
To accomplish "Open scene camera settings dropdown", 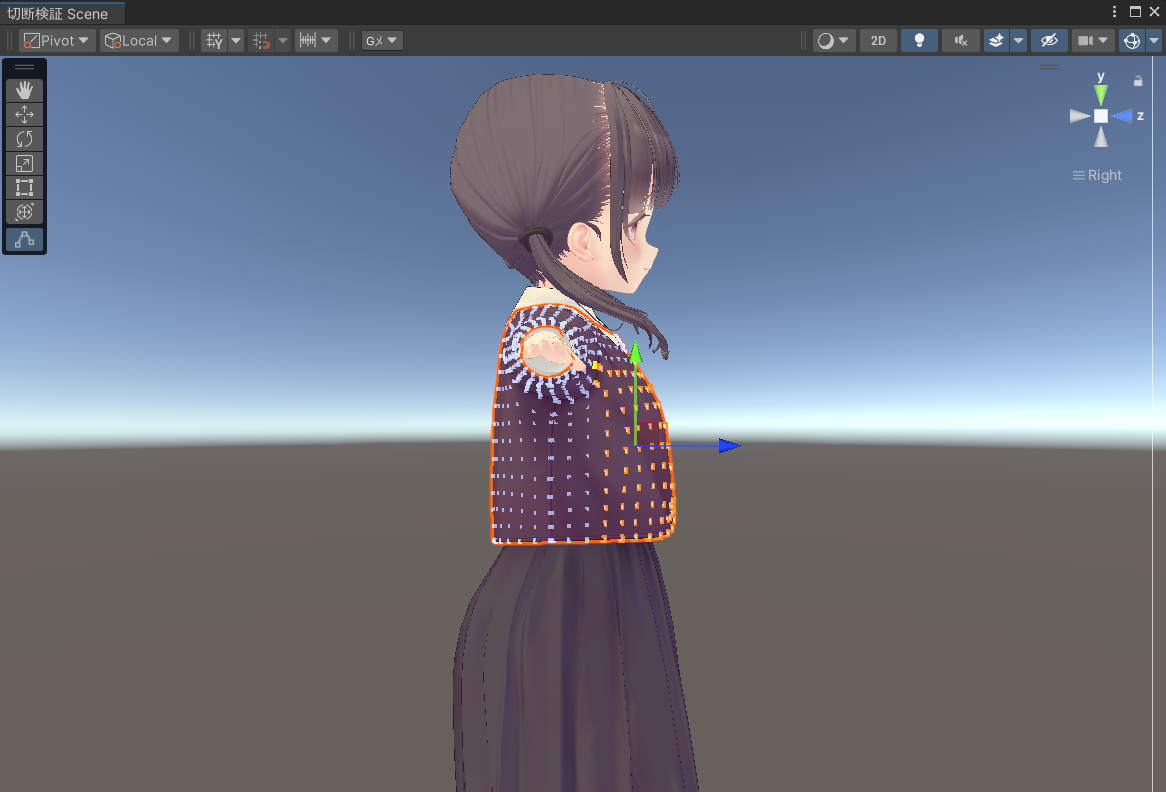I will 1093,41.
